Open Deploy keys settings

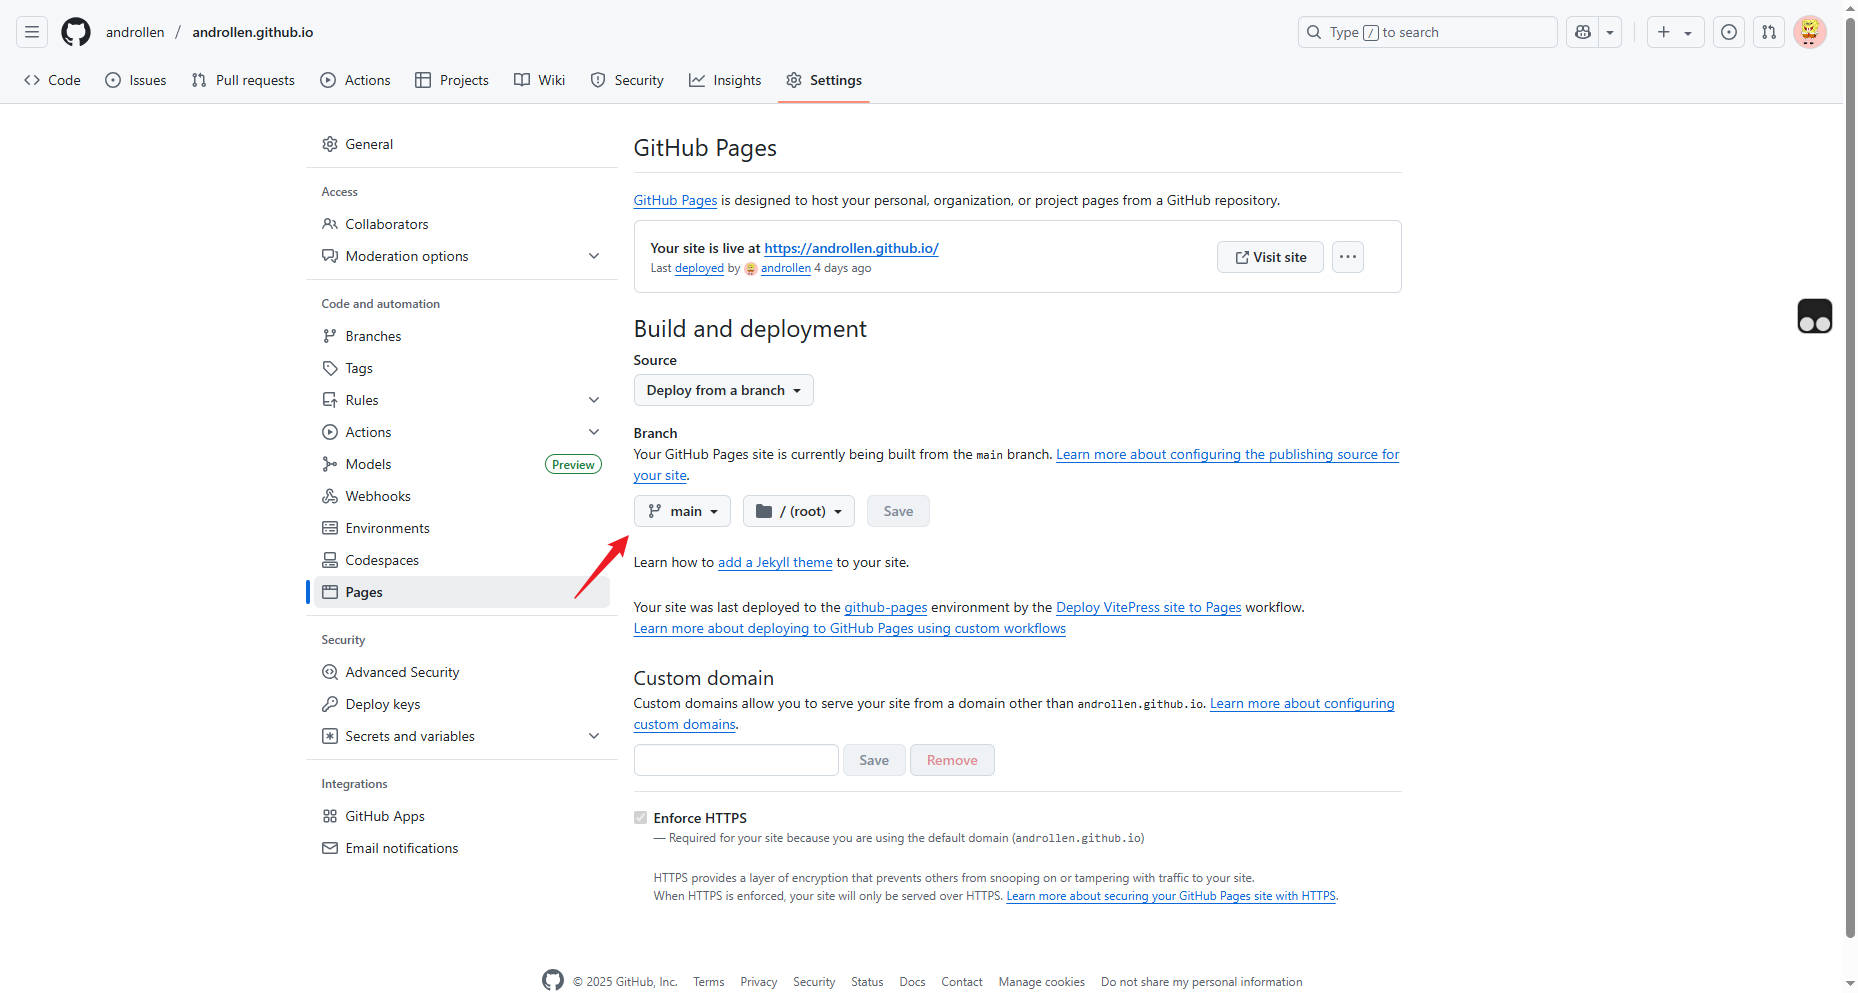pos(462,704)
